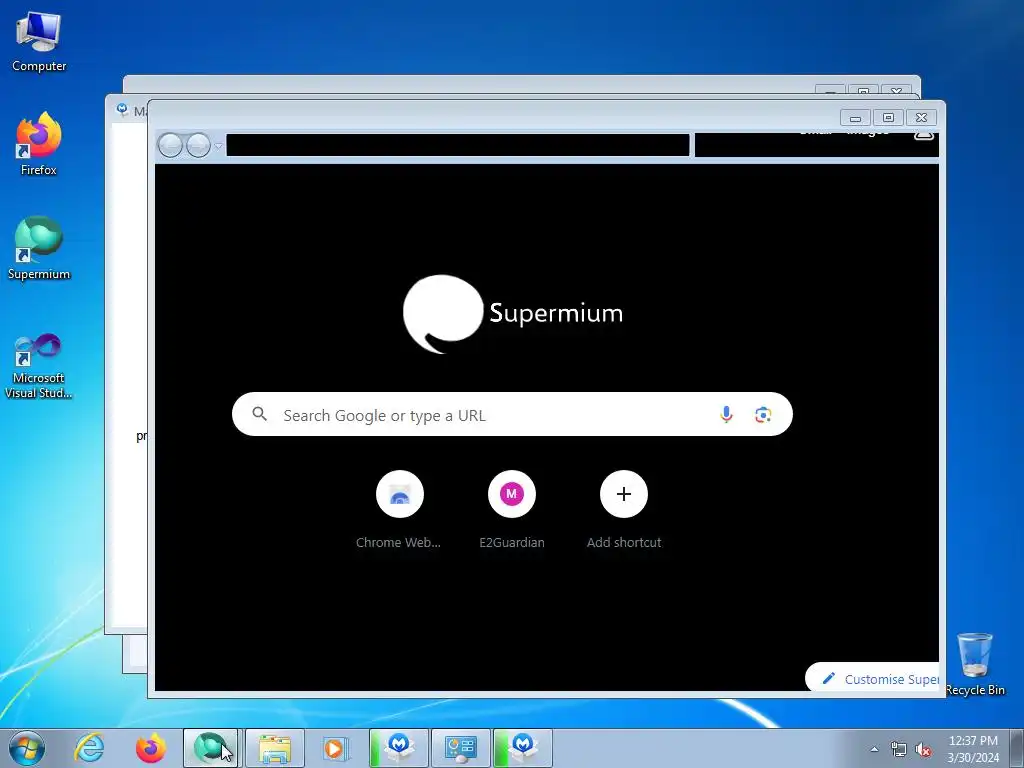This screenshot has height=768, width=1024.
Task: Select the Recycle Bin desktop icon
Action: click(975, 664)
